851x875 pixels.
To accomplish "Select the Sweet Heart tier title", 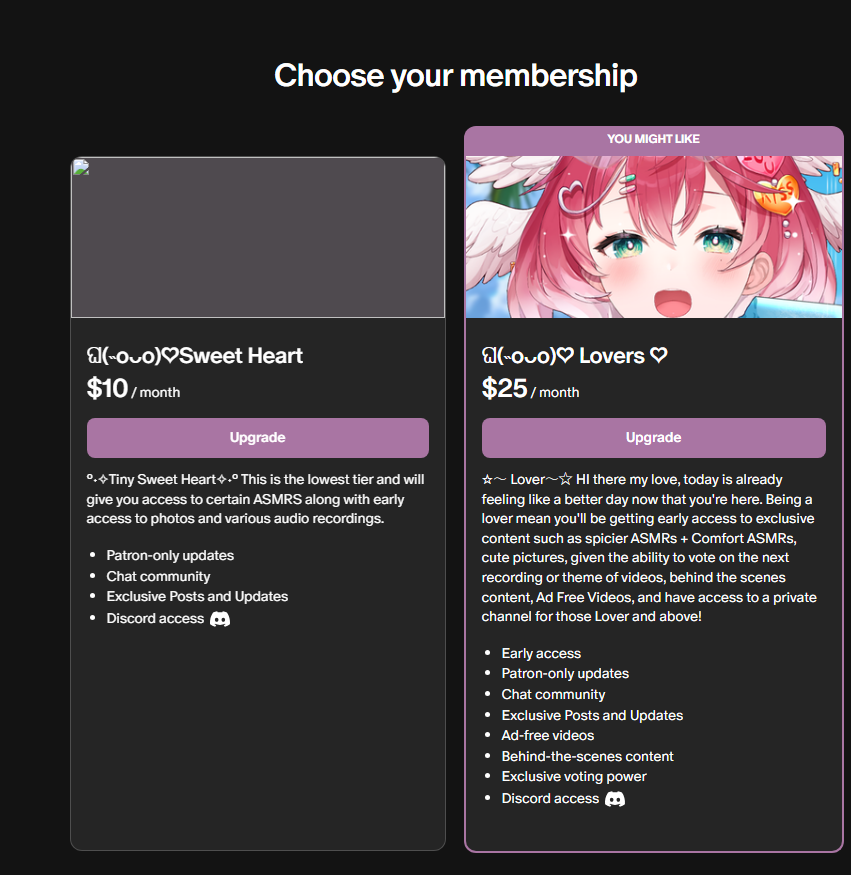I will point(195,355).
